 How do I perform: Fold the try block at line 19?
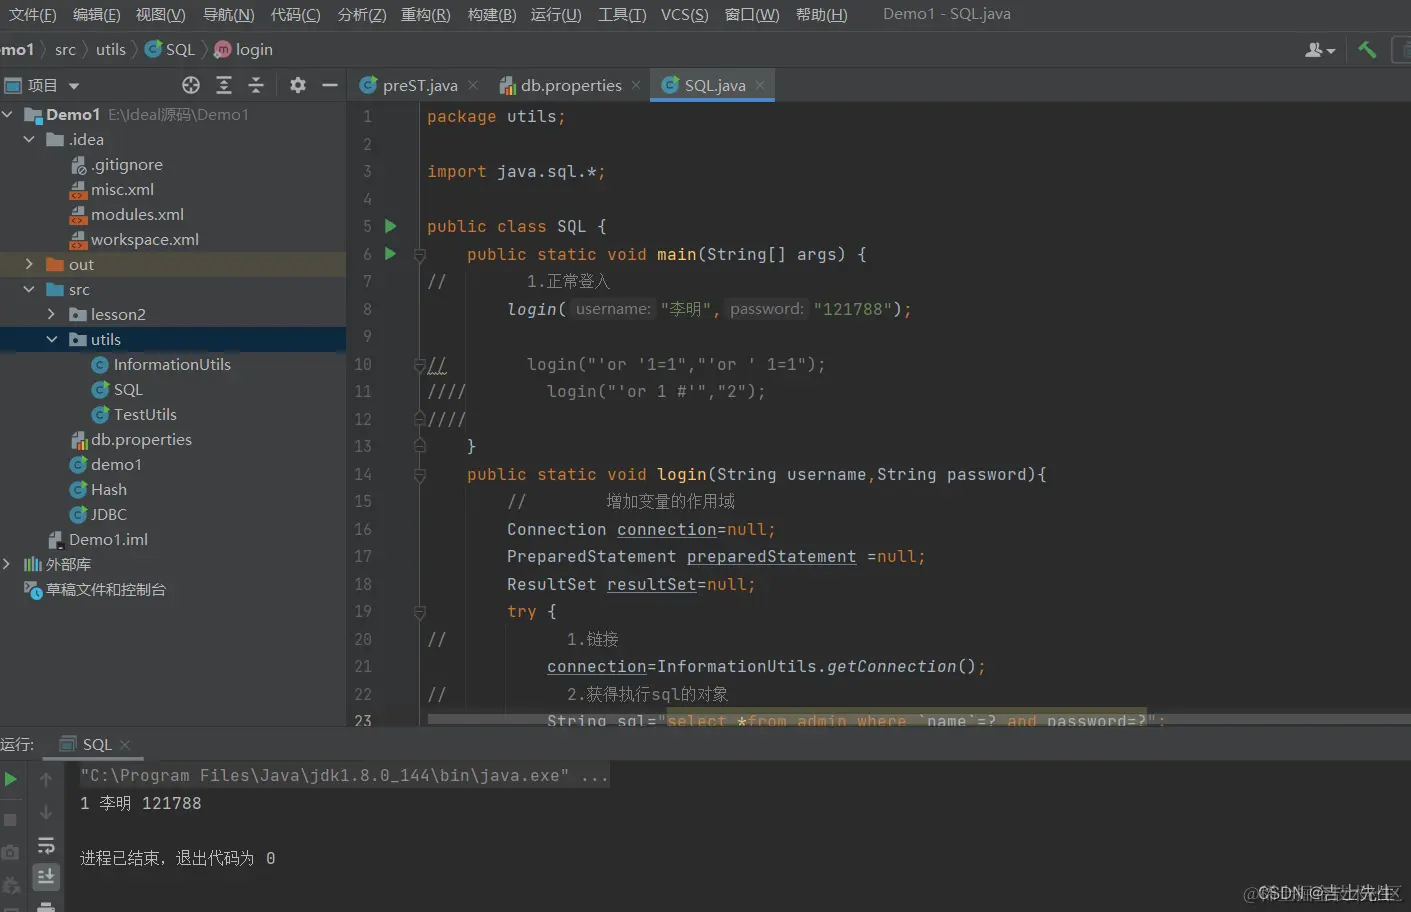(x=420, y=612)
